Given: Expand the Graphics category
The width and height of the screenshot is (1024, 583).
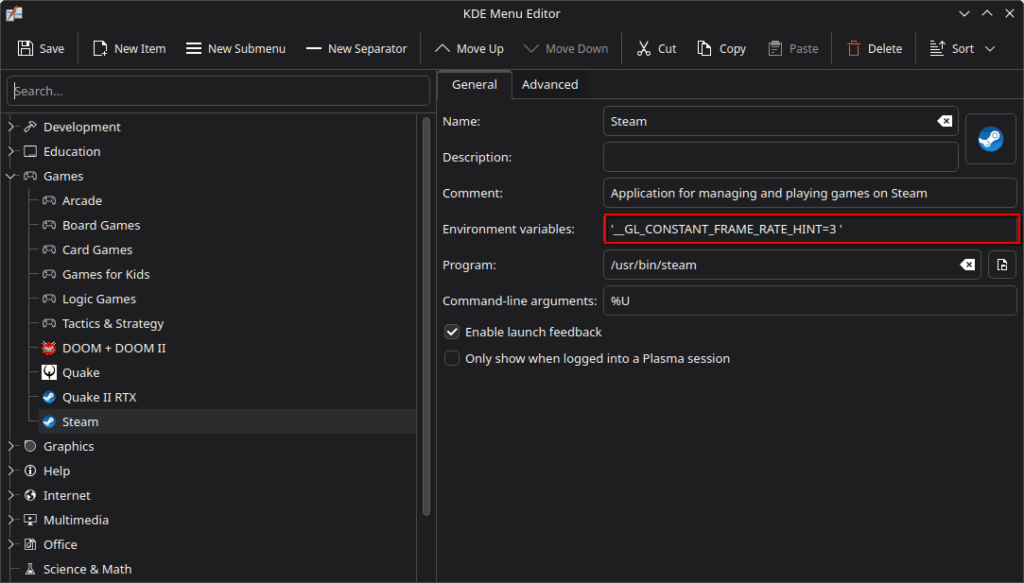Looking at the screenshot, I should [x=10, y=446].
